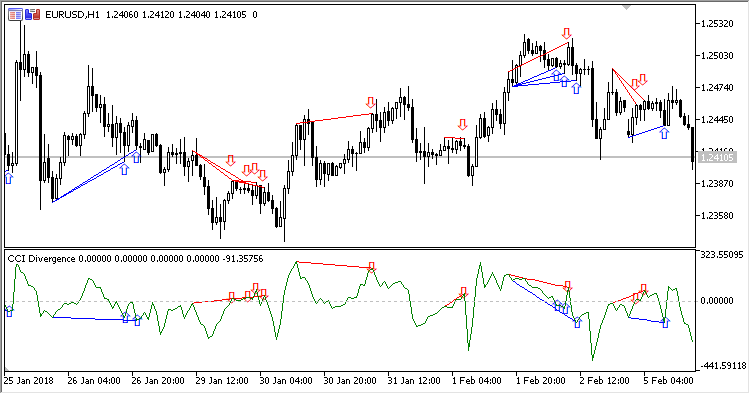Click the 30 Jan 04:00 time label
The width and height of the screenshot is (750, 394).
click(286, 381)
